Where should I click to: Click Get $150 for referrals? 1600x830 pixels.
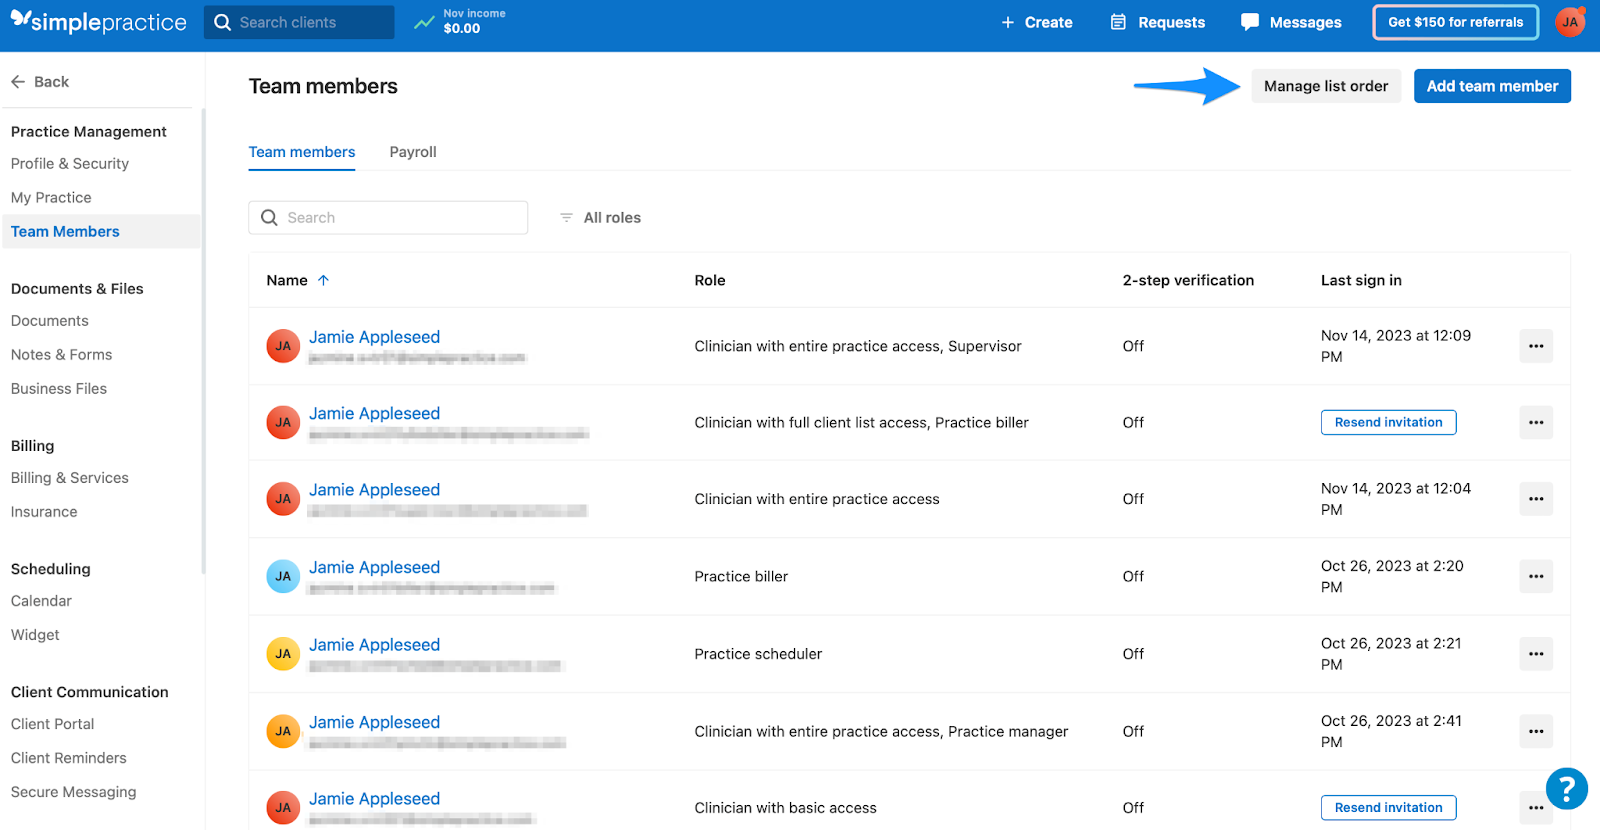[1456, 22]
